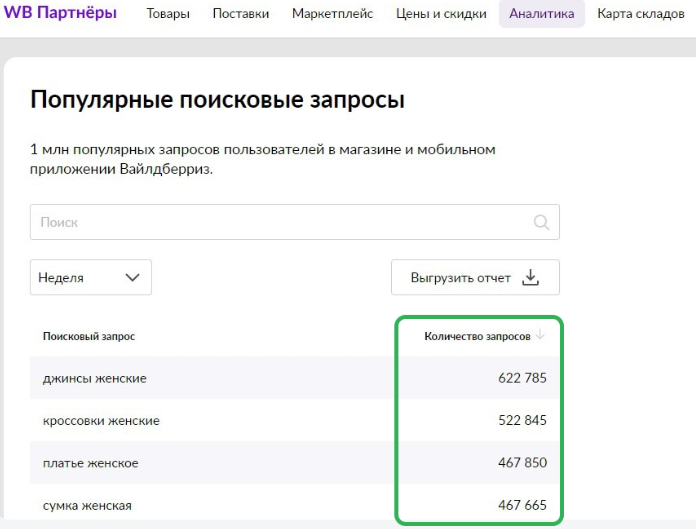The image size is (696, 529).
Task: Go to the Маркетплейс section
Action: (x=332, y=14)
